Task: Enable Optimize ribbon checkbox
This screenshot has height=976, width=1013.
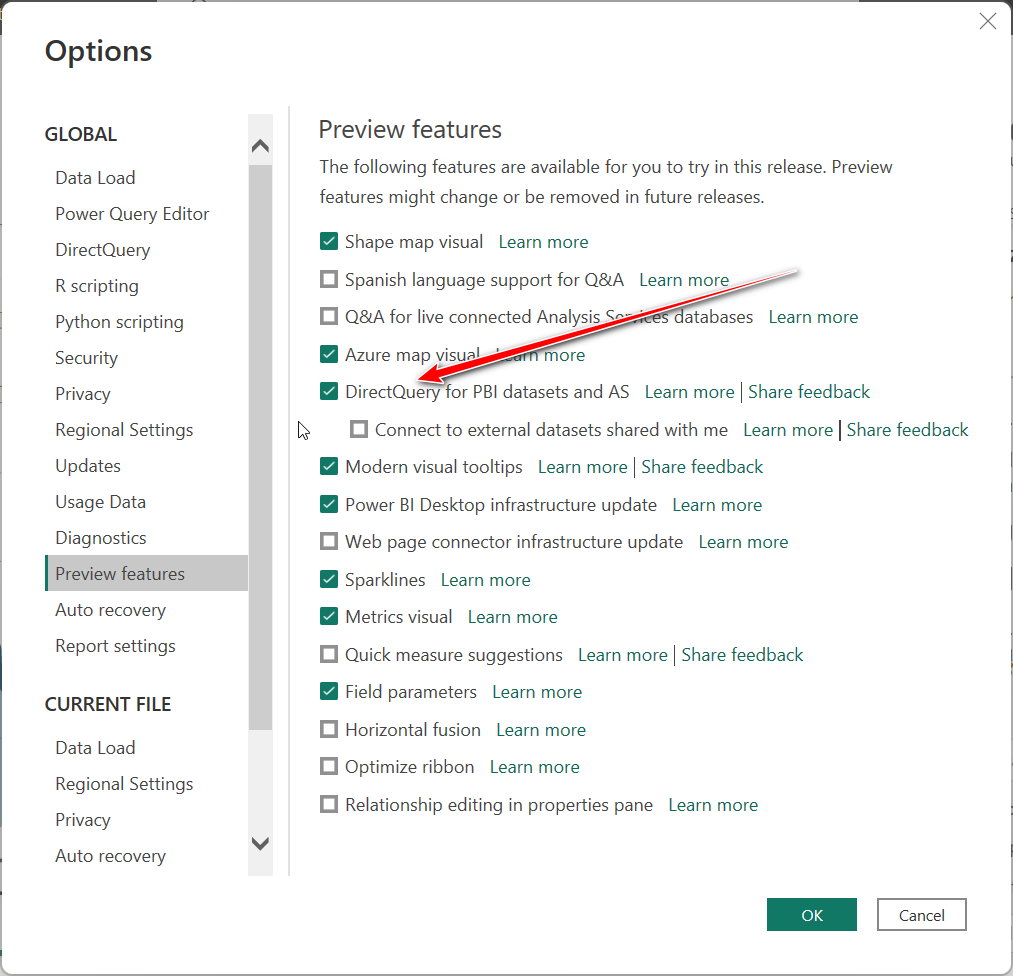Action: pyautogui.click(x=329, y=767)
